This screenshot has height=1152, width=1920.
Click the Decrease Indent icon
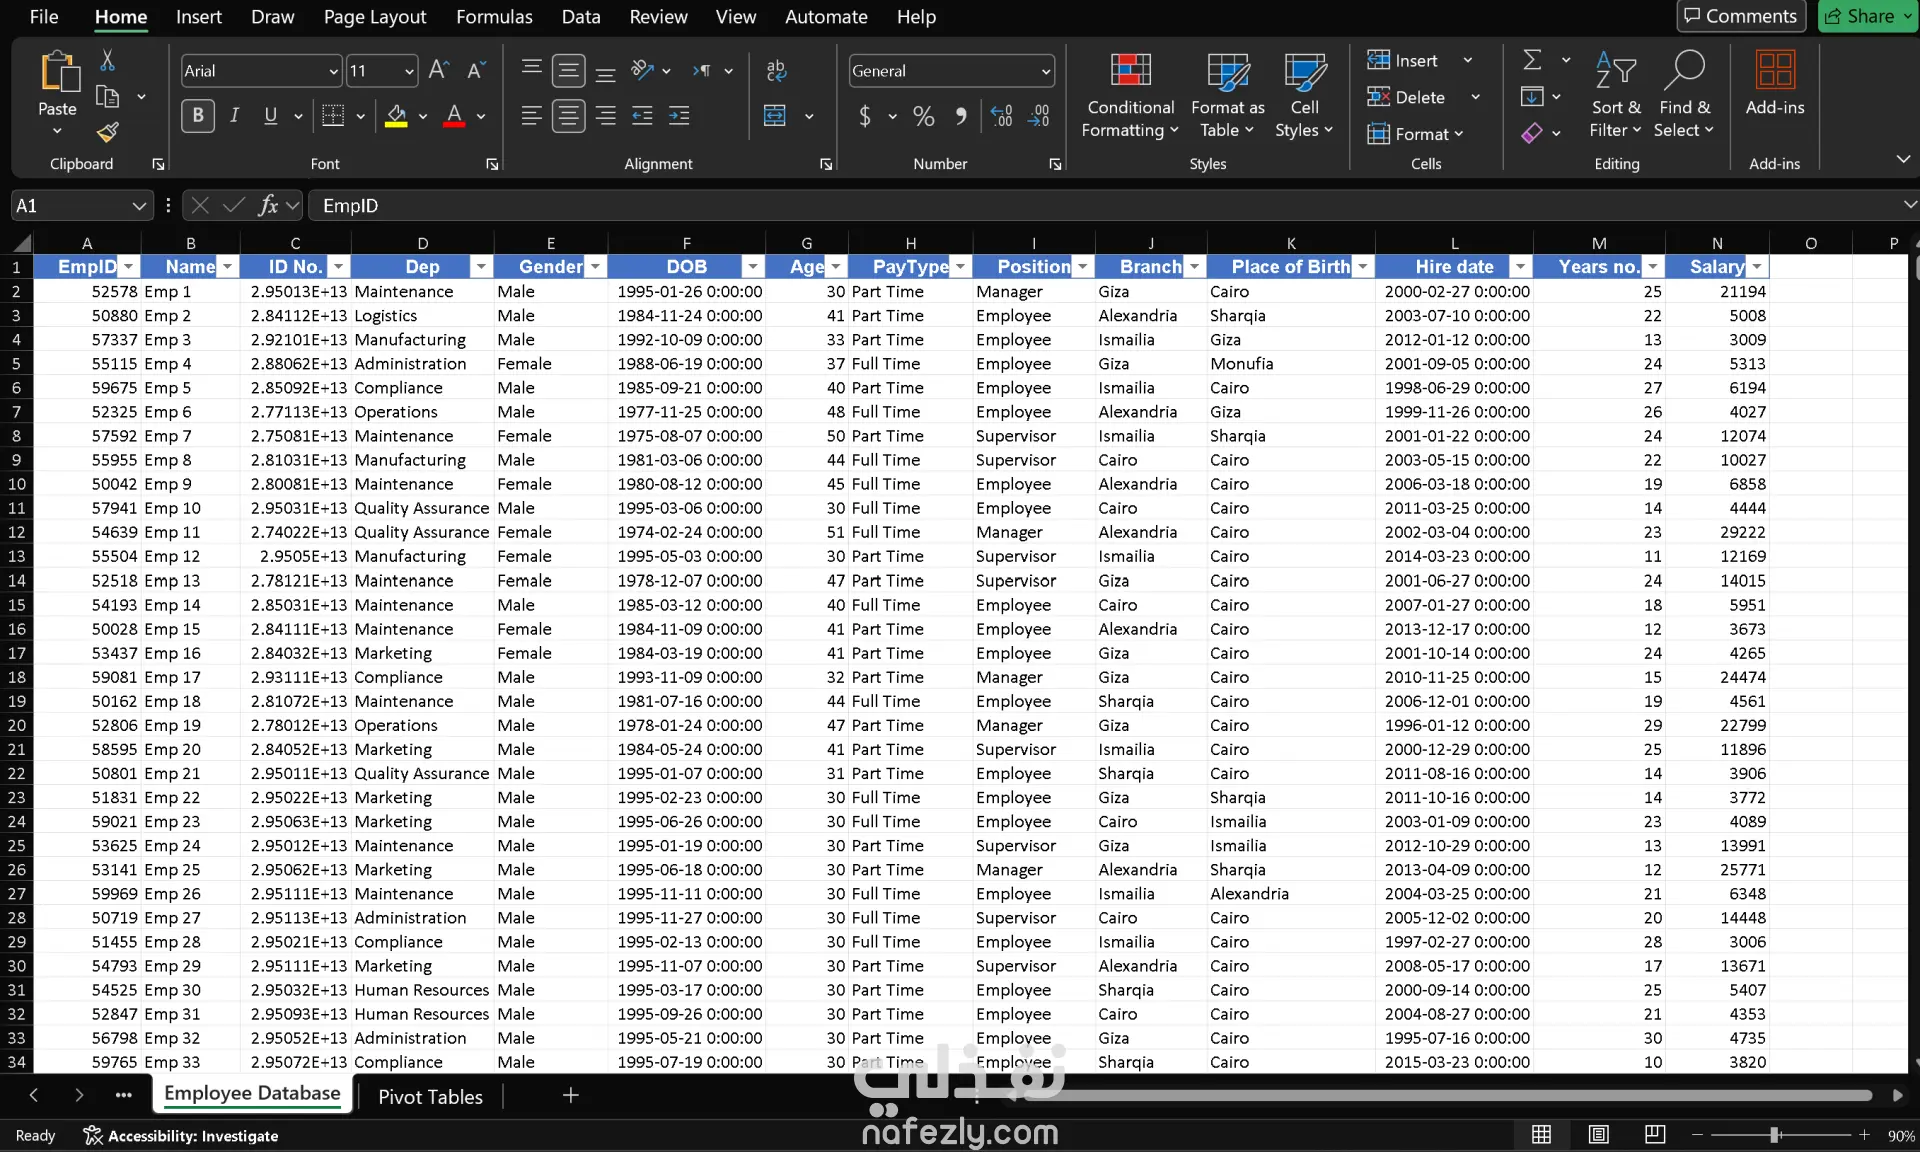pyautogui.click(x=642, y=116)
